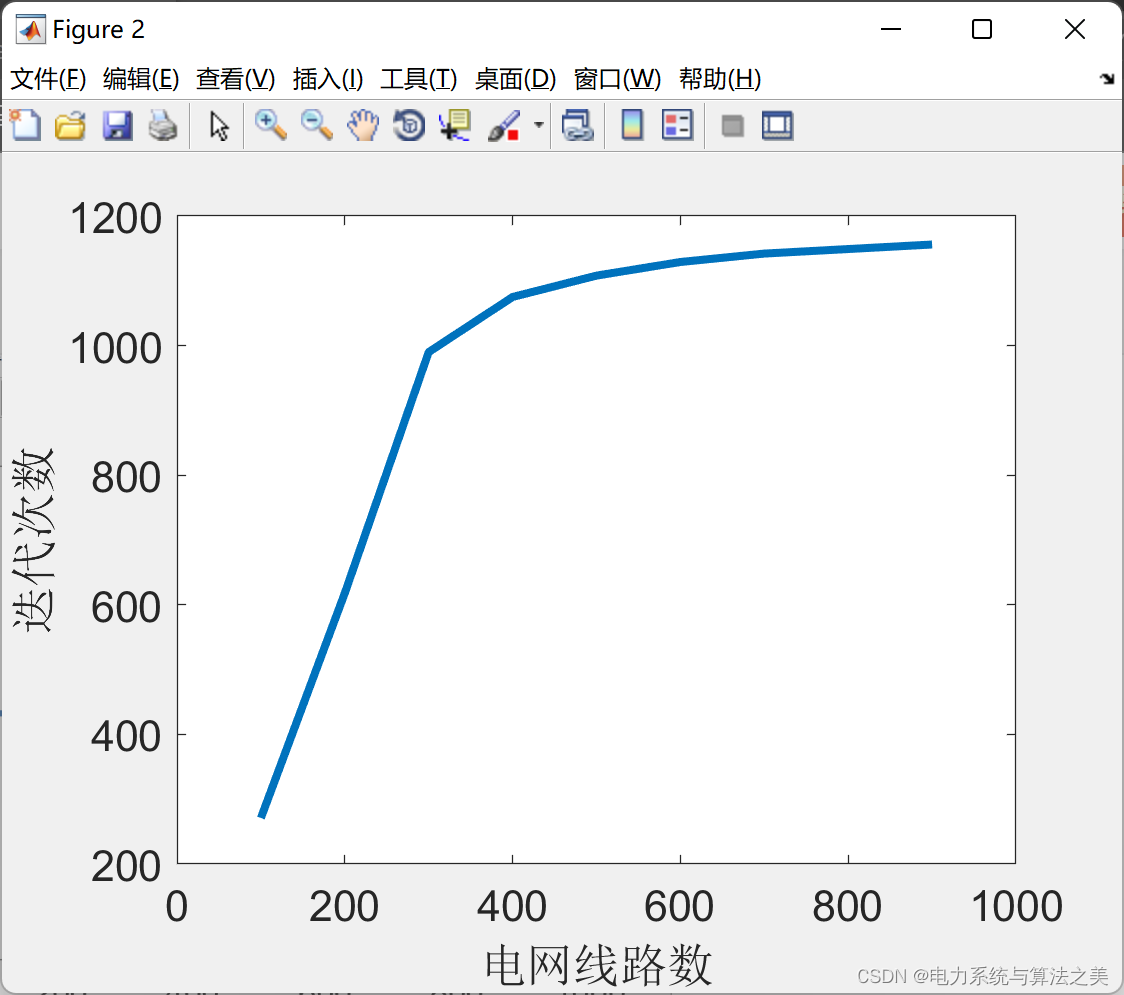Click the Link Plot icon
The height and width of the screenshot is (995, 1124).
578,125
